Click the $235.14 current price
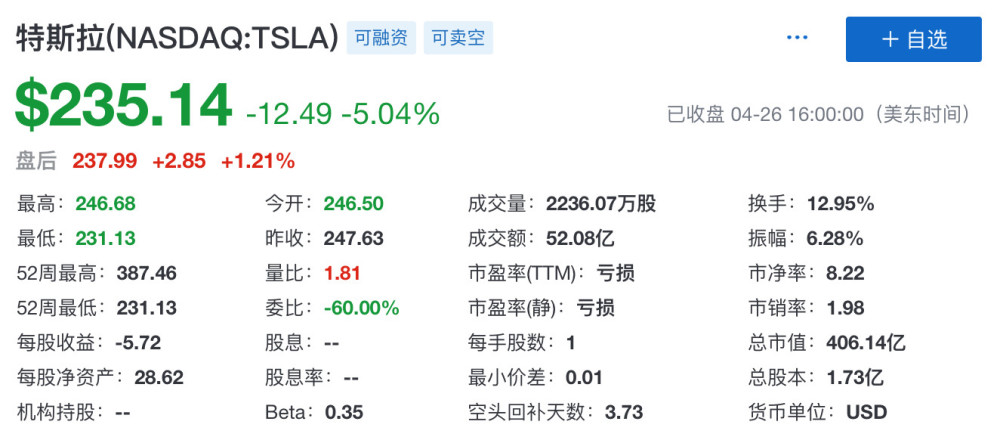 [124, 106]
